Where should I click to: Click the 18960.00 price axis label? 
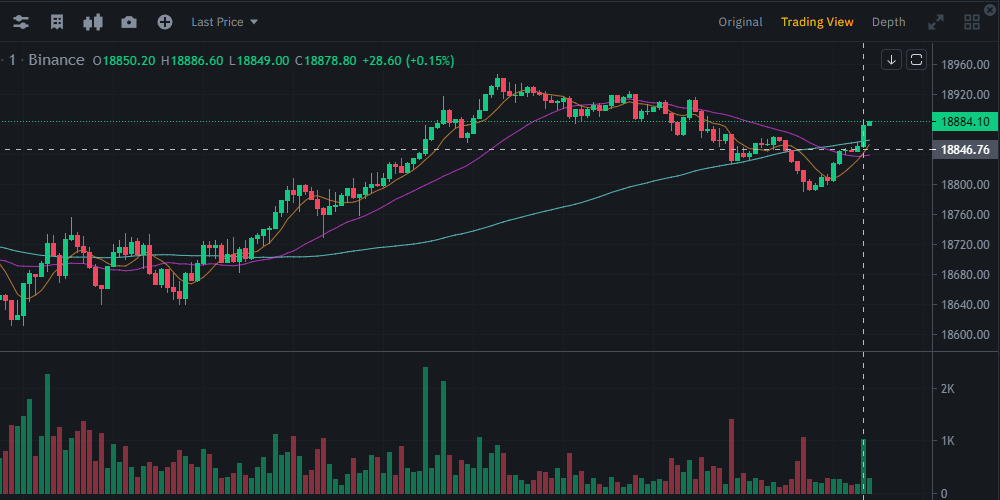click(x=965, y=64)
